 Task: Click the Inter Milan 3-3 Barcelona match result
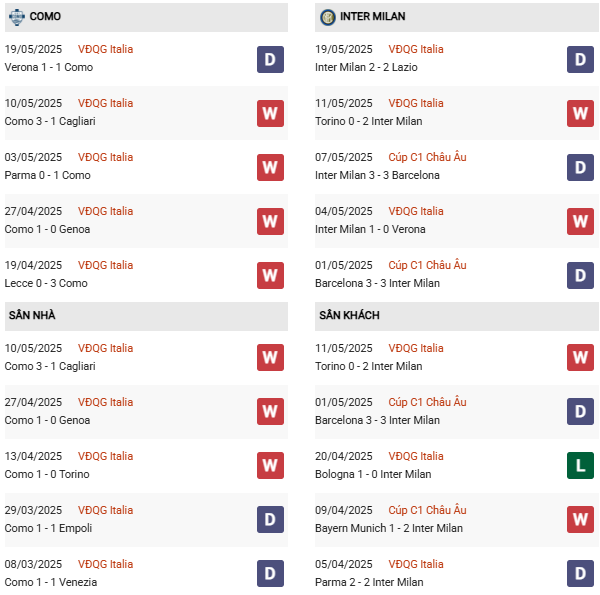point(377,175)
